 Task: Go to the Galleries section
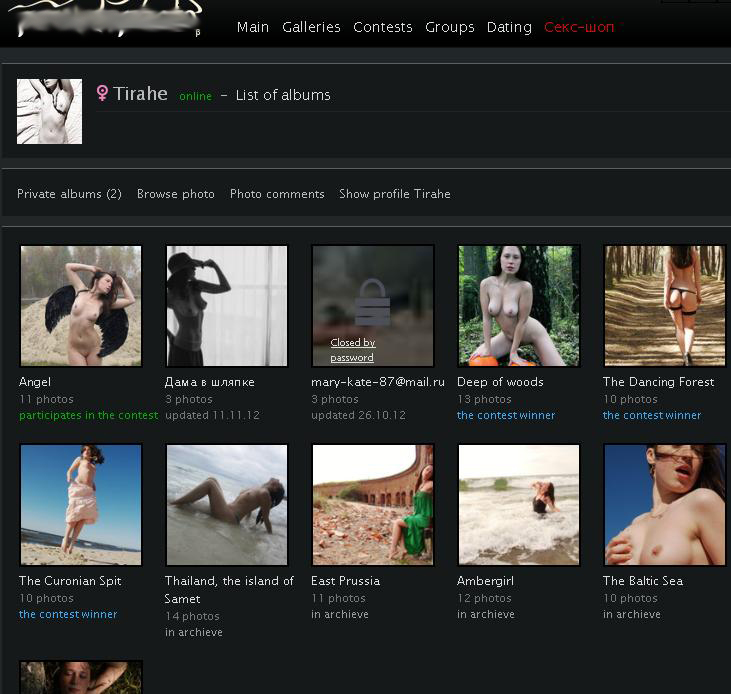[311, 27]
